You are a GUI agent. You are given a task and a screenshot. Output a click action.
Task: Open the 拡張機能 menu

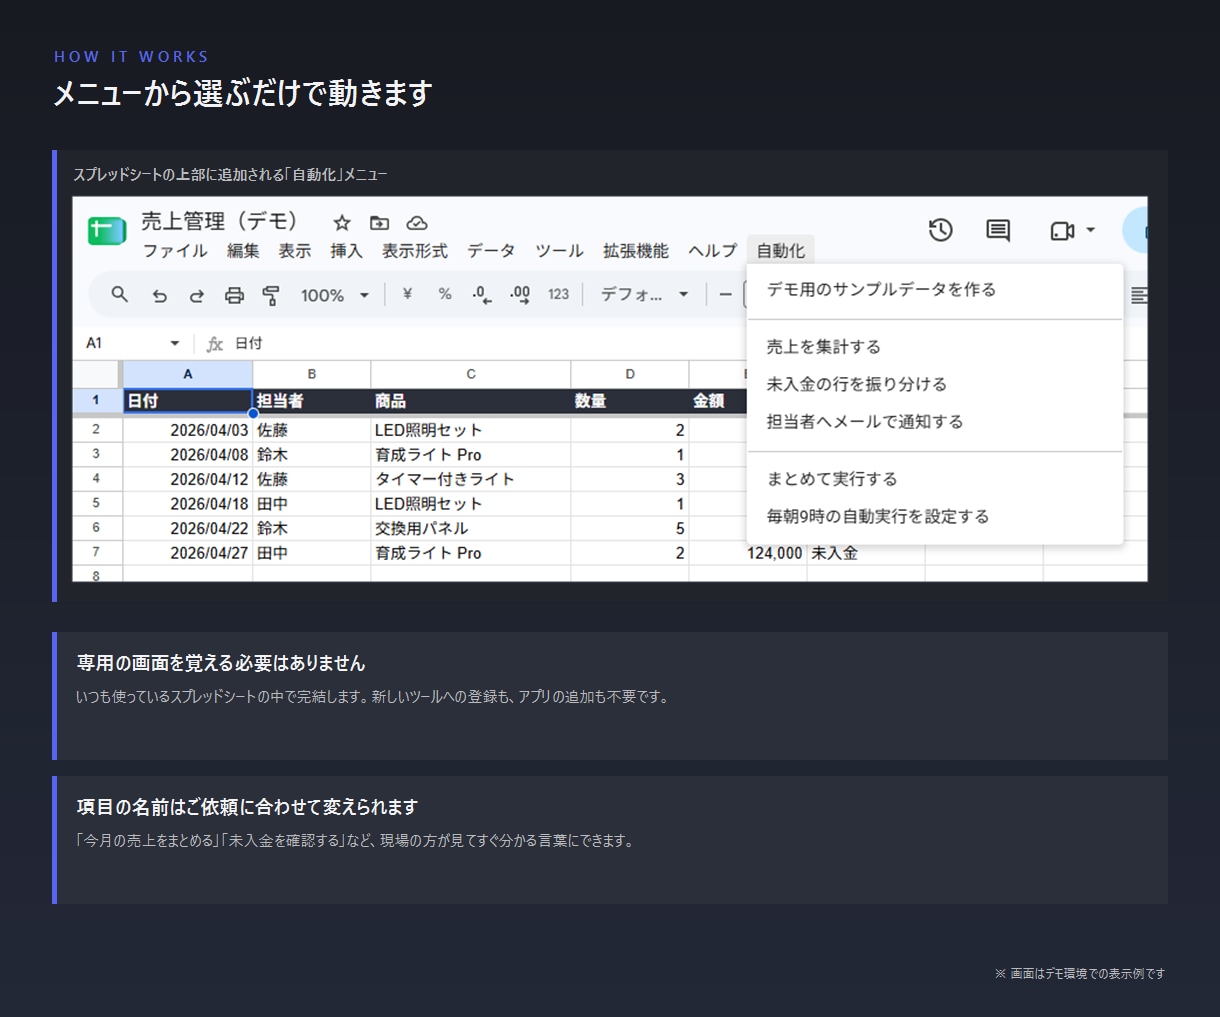(x=636, y=251)
